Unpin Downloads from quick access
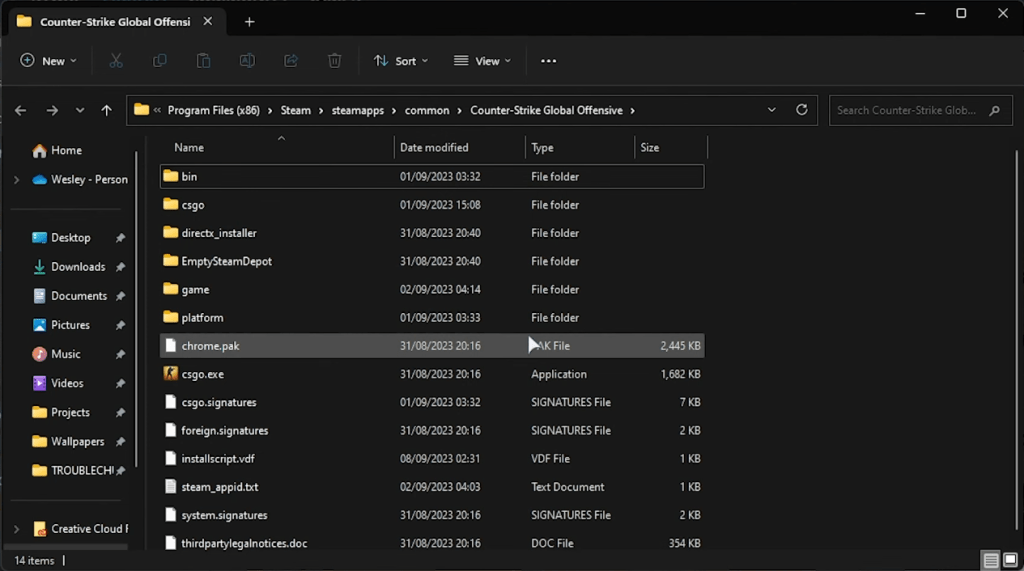The image size is (1024, 571). [x=120, y=267]
